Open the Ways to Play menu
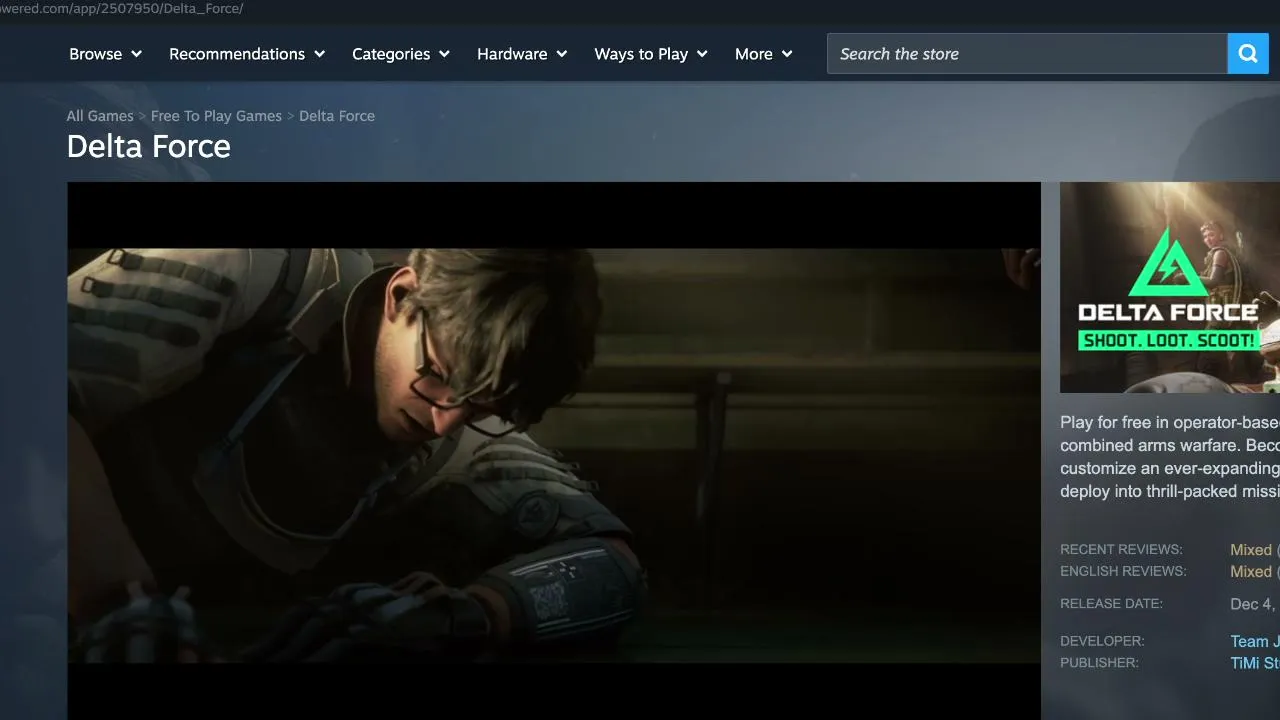The width and height of the screenshot is (1280, 720). pos(651,54)
